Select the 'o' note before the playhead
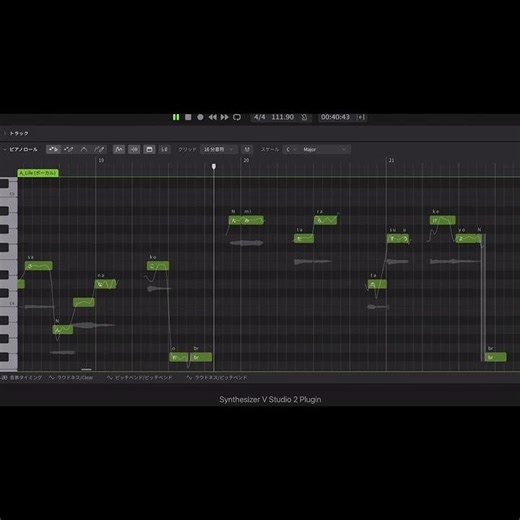The width and height of the screenshot is (520, 520). [x=179, y=357]
